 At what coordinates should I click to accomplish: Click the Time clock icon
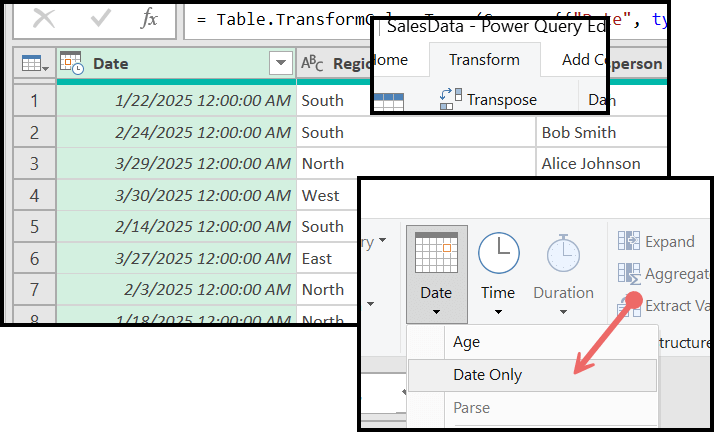point(498,255)
